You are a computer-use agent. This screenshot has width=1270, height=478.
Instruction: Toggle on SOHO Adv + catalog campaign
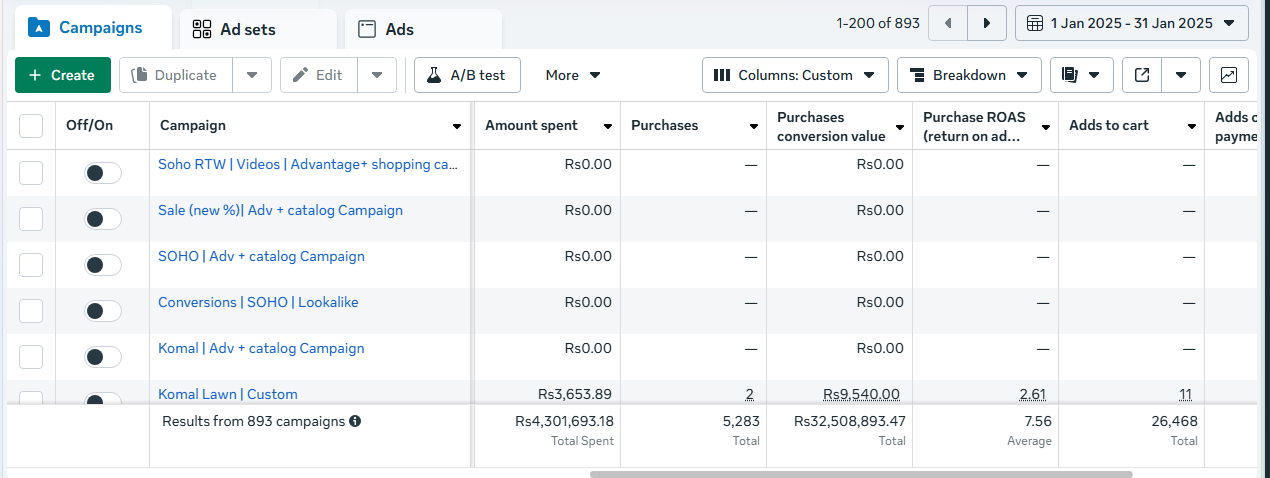tap(103, 265)
